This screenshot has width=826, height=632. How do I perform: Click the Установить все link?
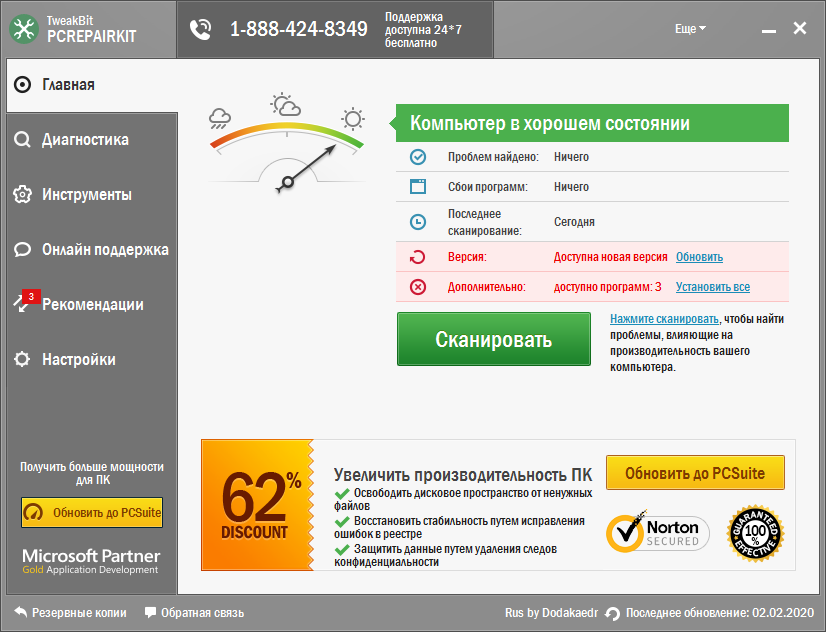(713, 287)
